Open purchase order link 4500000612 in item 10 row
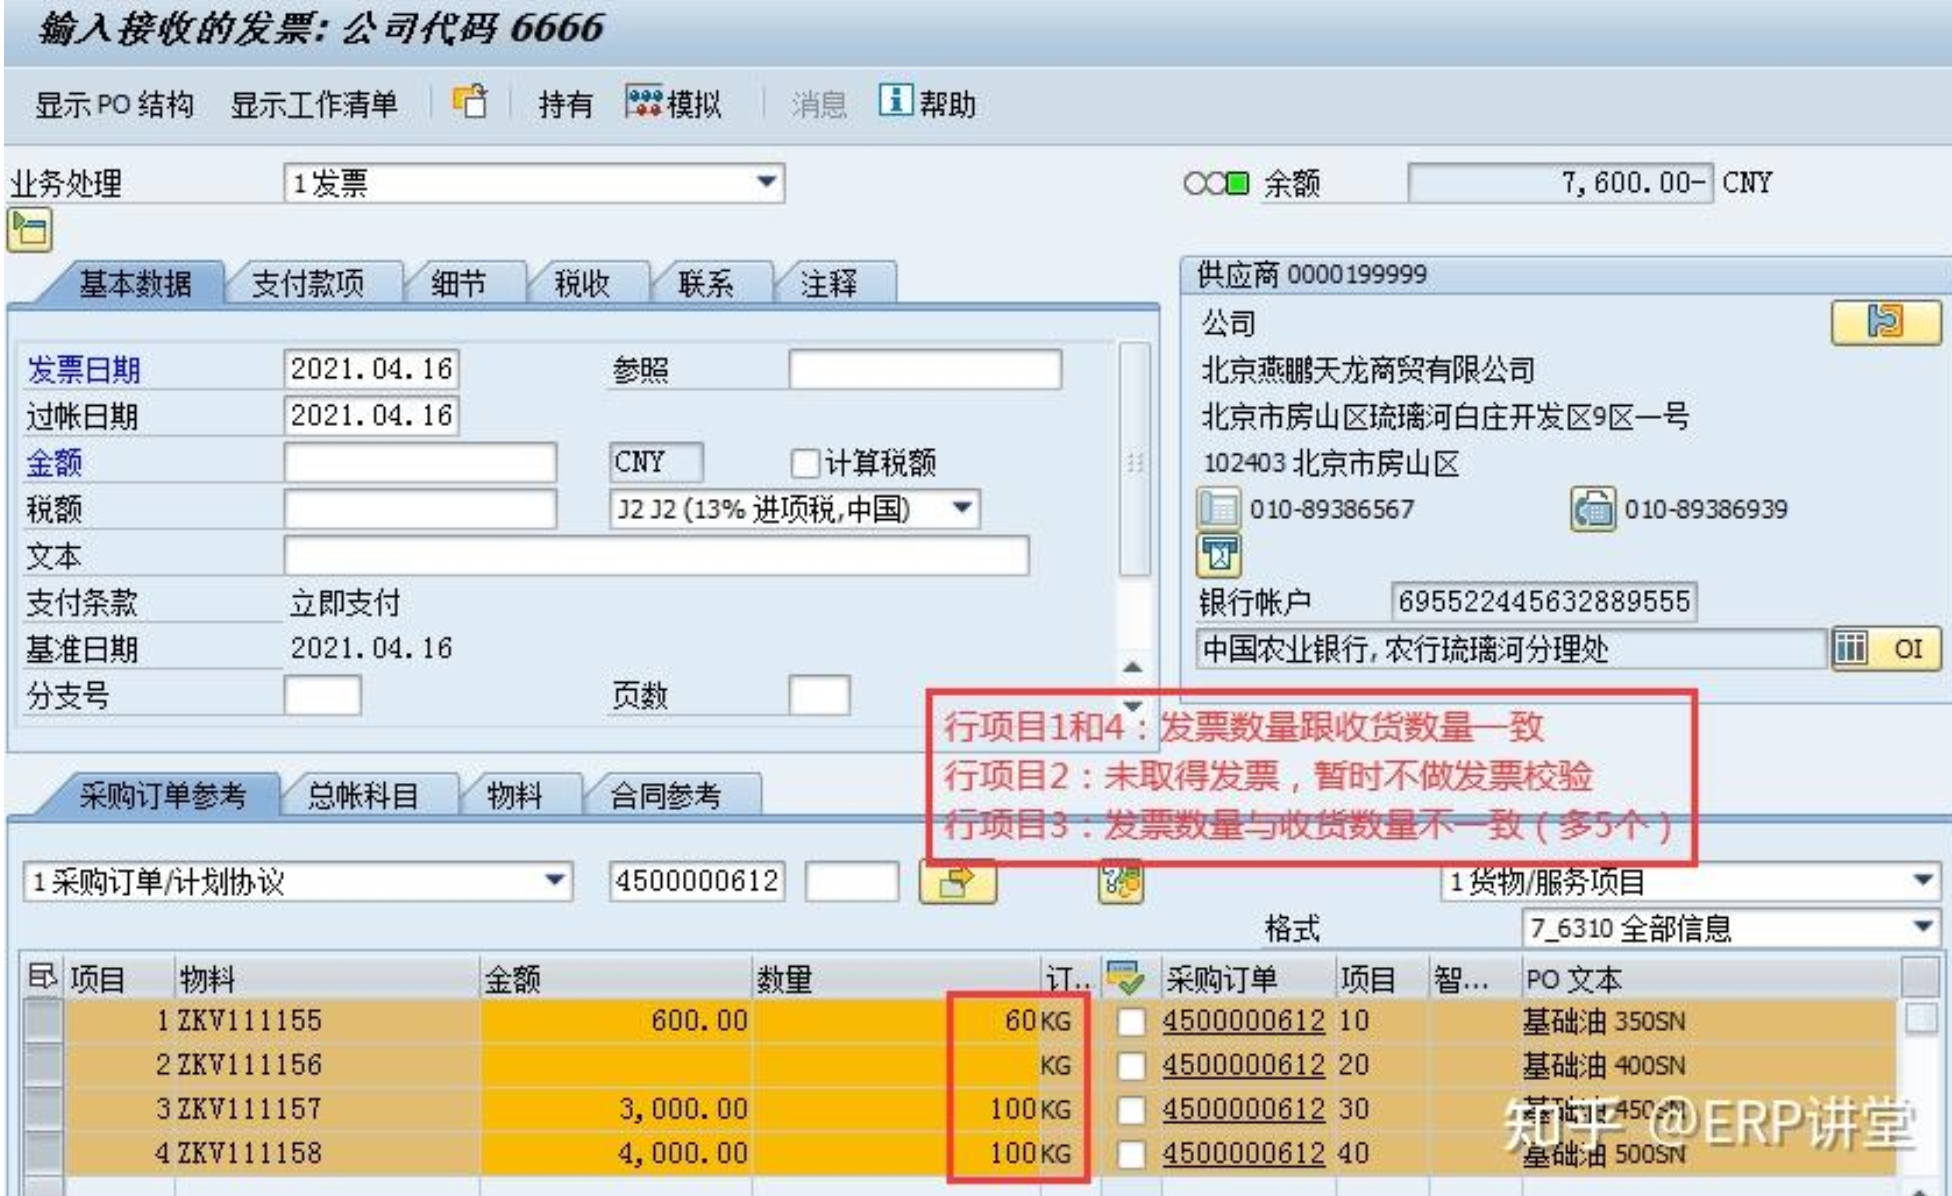 pos(1242,1021)
